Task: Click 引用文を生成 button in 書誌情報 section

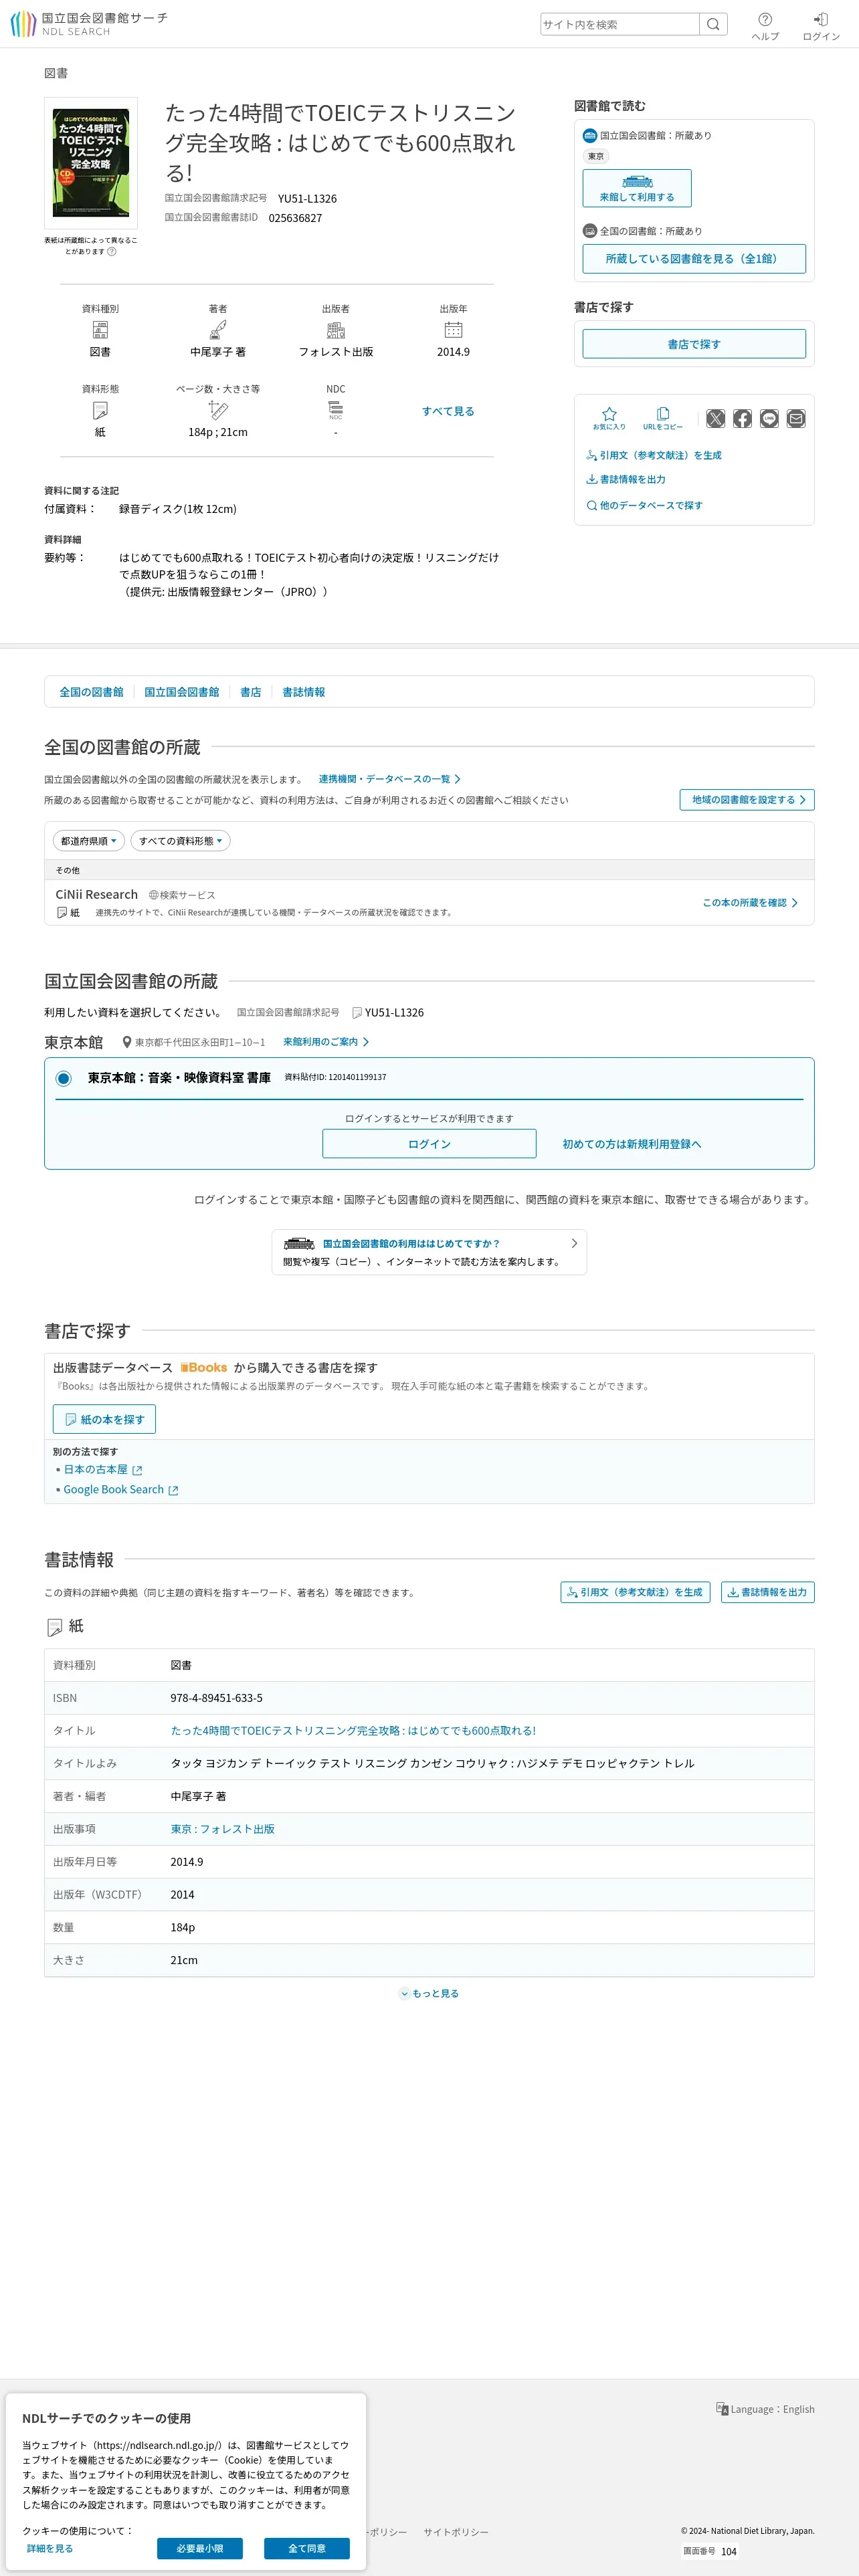Action: pos(635,1592)
